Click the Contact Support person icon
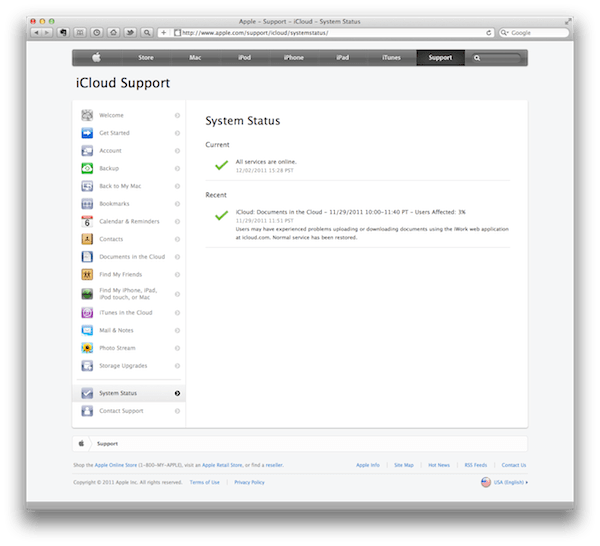Screen dimensions: 600x546 click(87, 411)
